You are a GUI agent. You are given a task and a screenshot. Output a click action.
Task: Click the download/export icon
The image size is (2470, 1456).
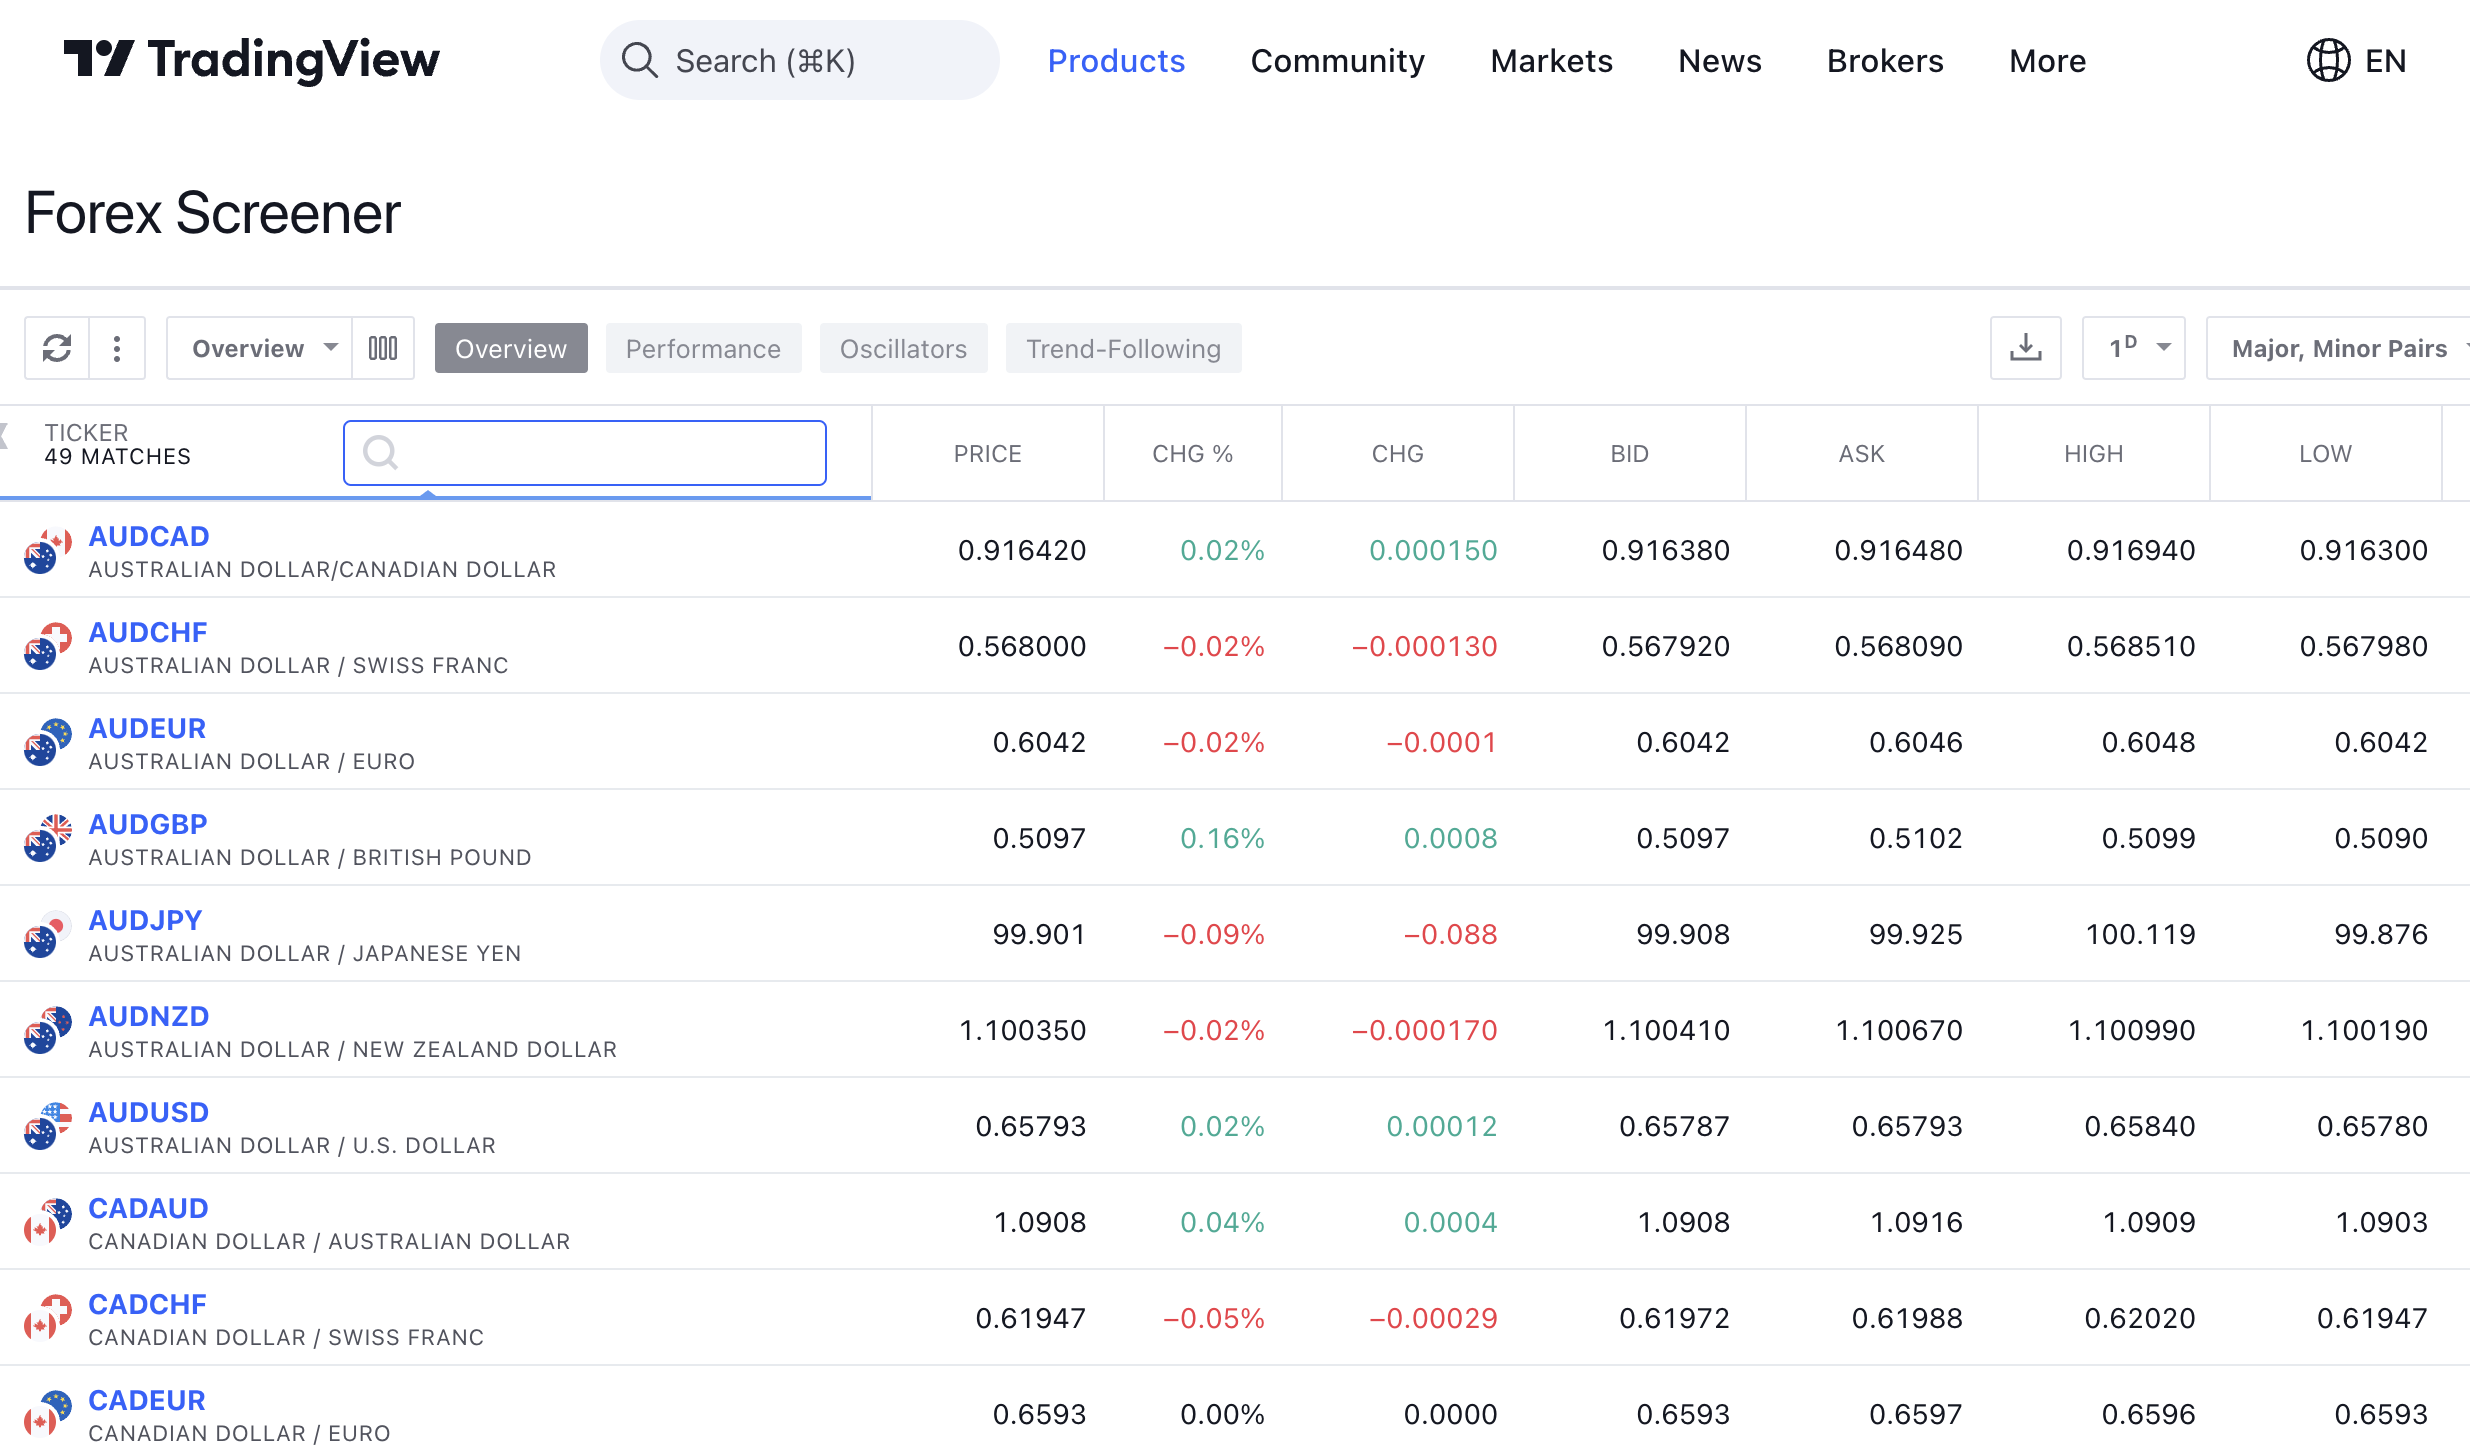(2025, 348)
